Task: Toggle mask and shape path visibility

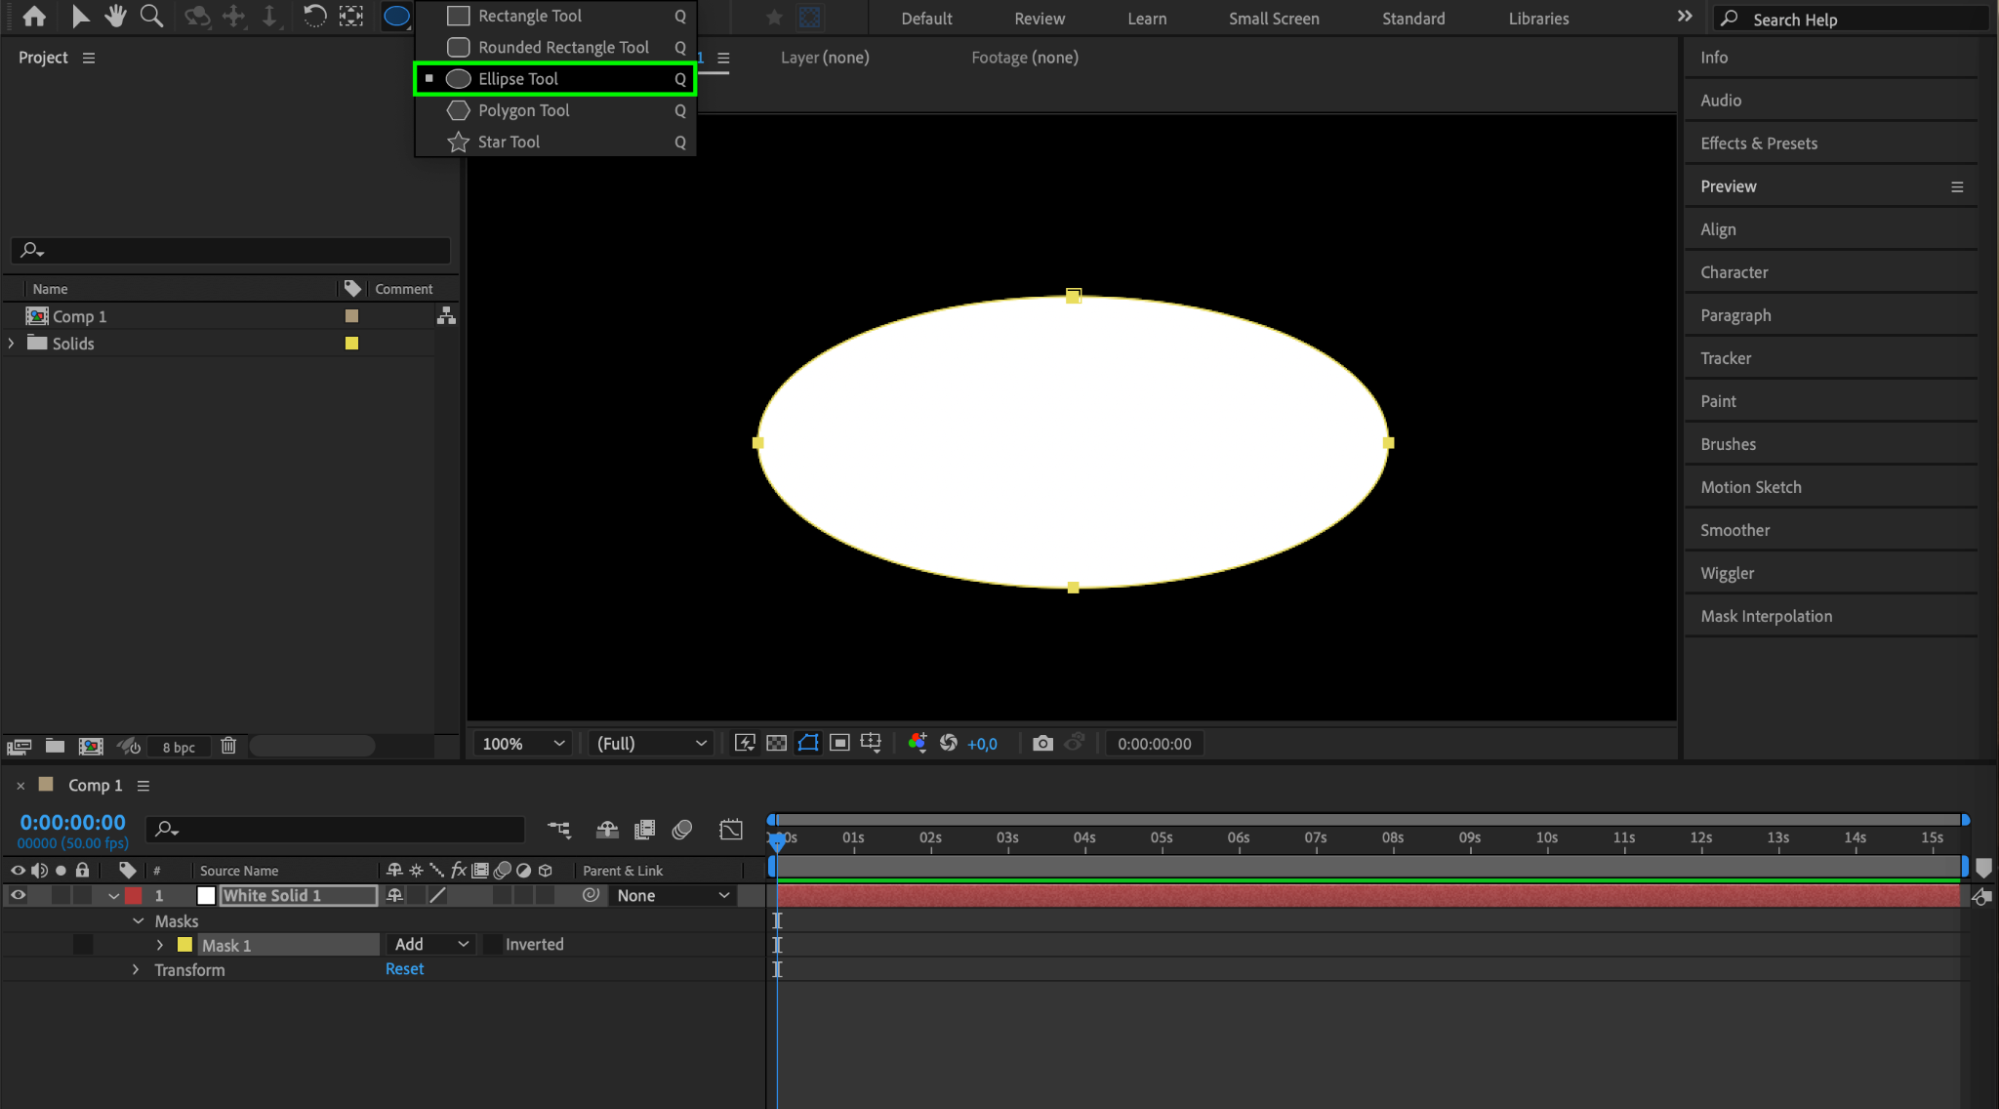Action: click(x=808, y=743)
